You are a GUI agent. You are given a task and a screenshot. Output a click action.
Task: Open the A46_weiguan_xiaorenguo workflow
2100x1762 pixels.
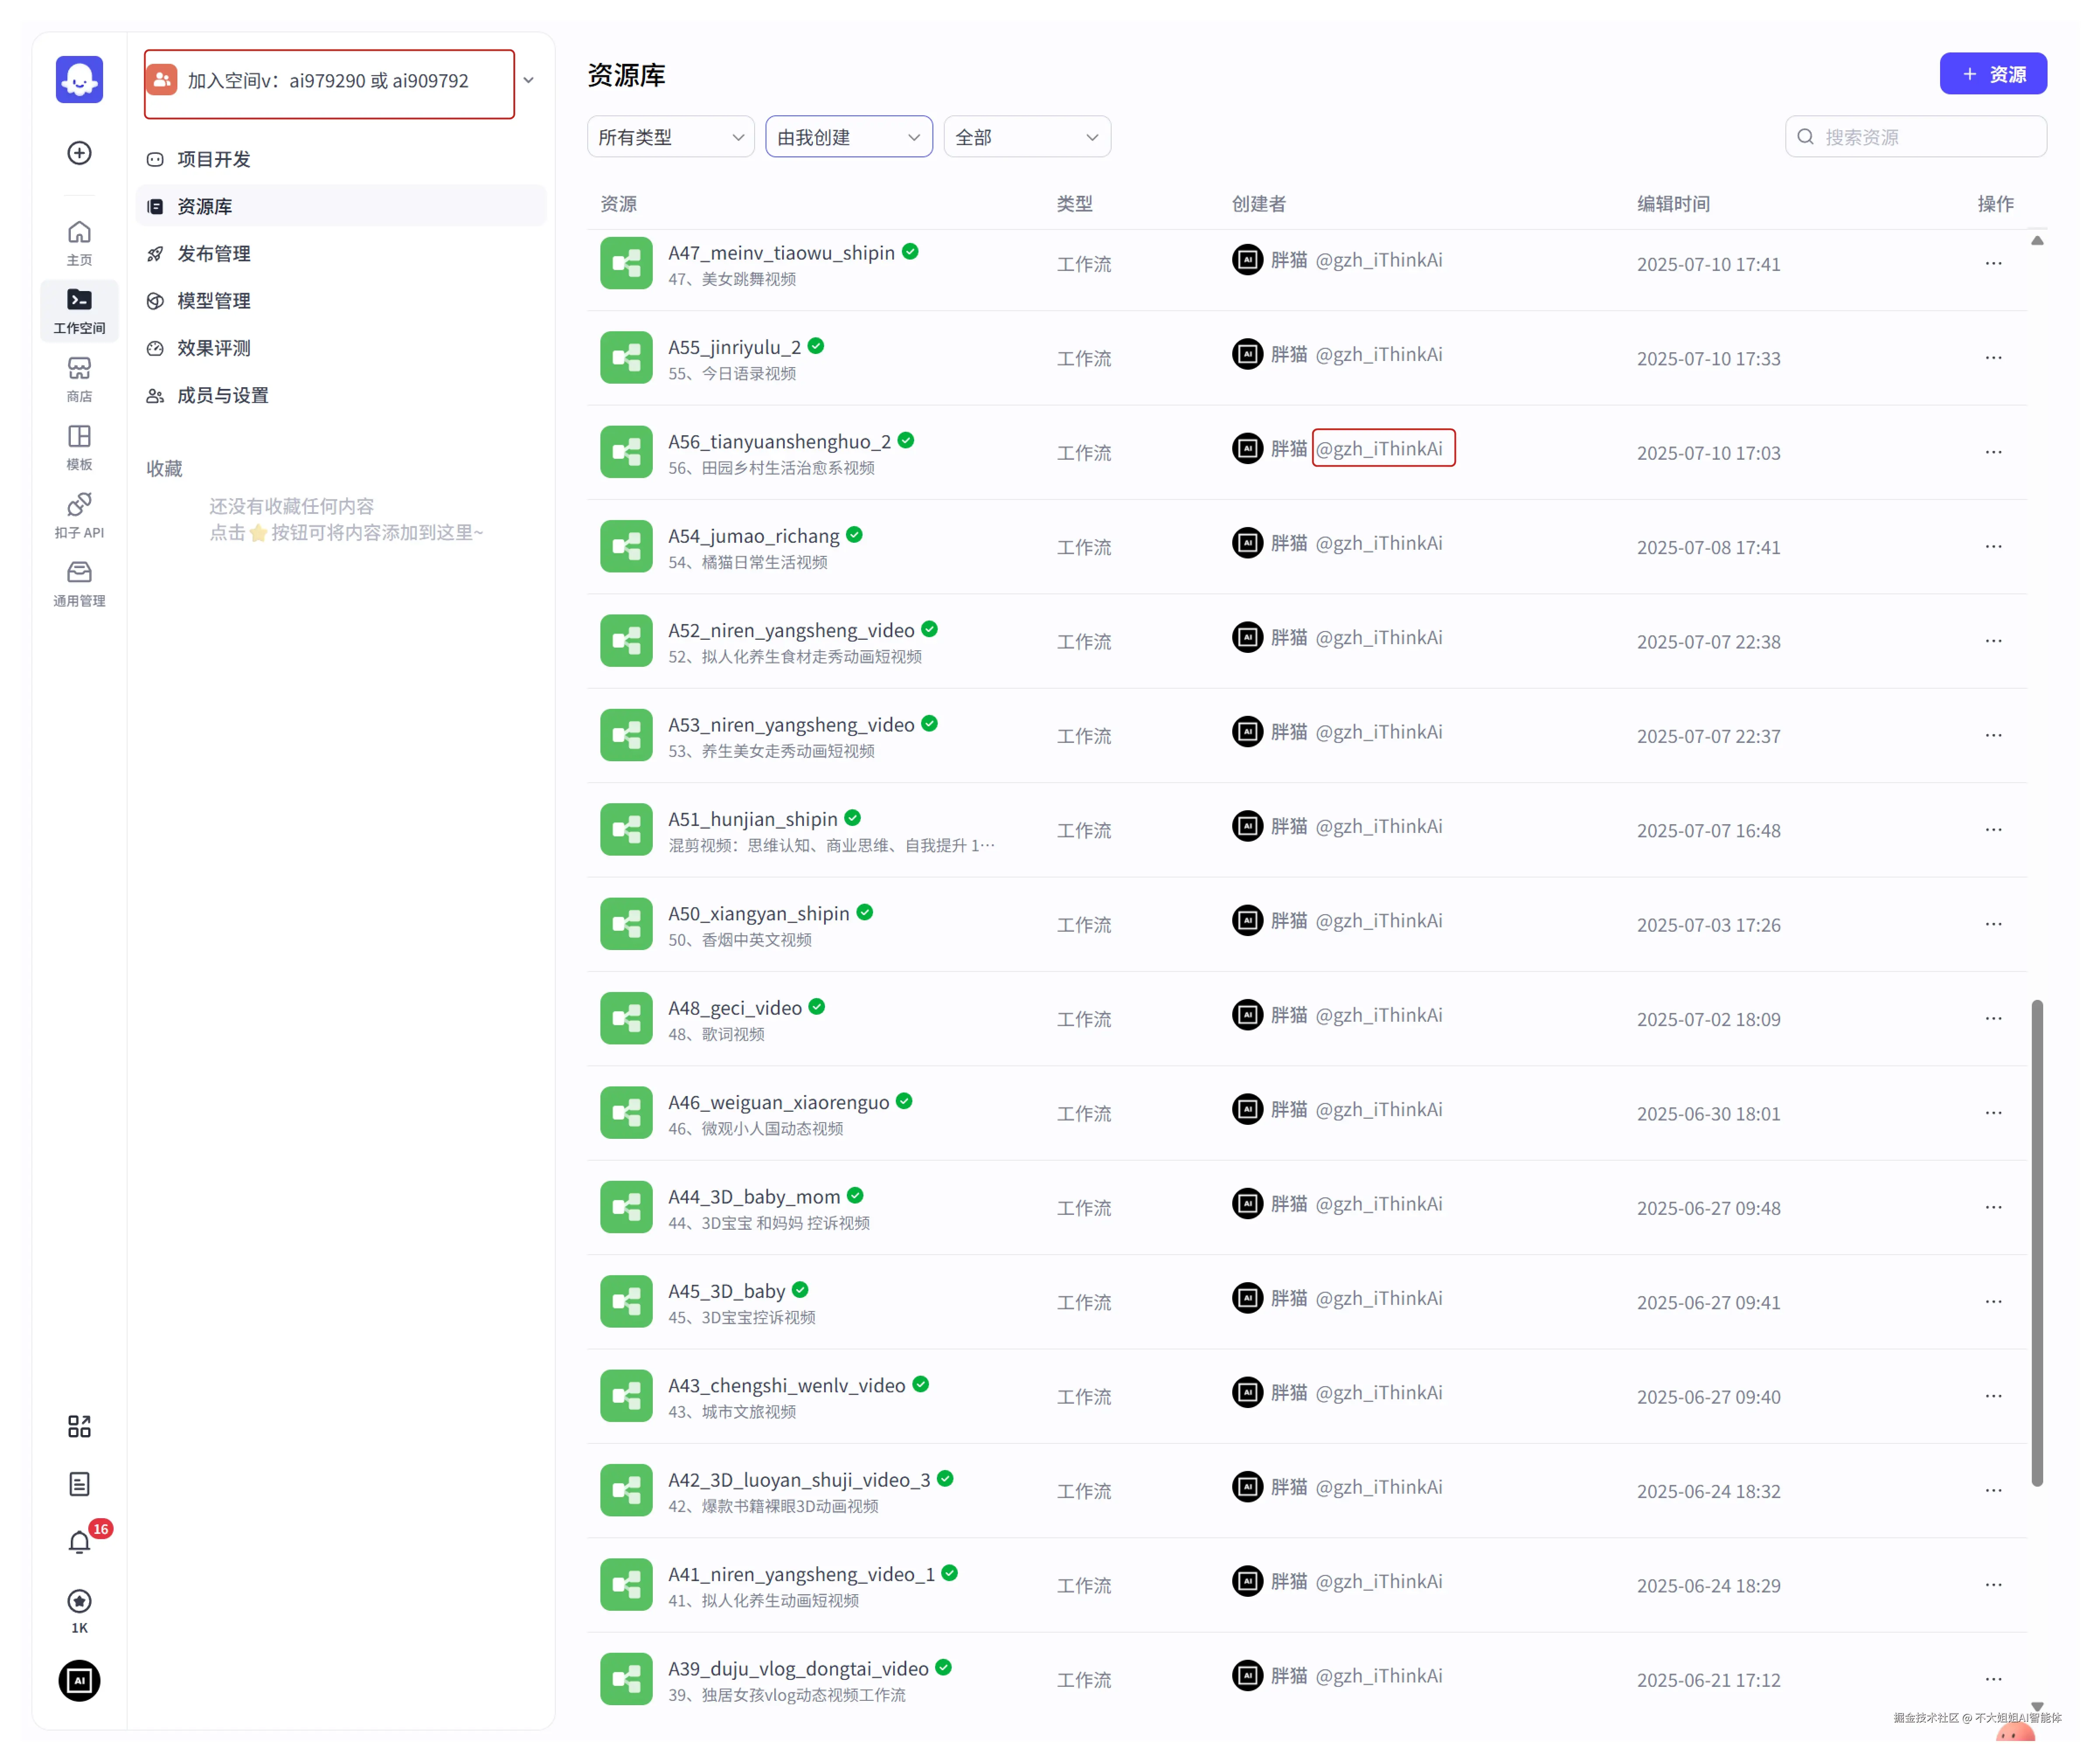tap(778, 1102)
